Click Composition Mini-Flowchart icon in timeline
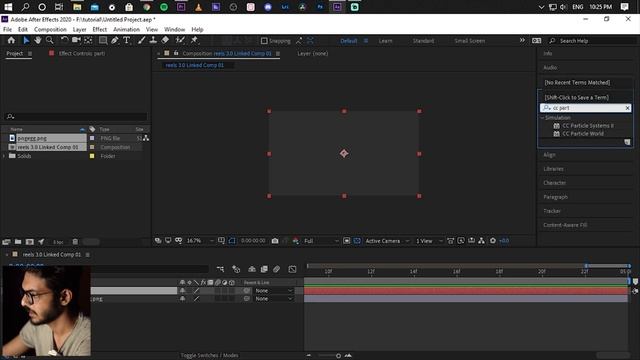640x360 pixels. click(x=220, y=269)
